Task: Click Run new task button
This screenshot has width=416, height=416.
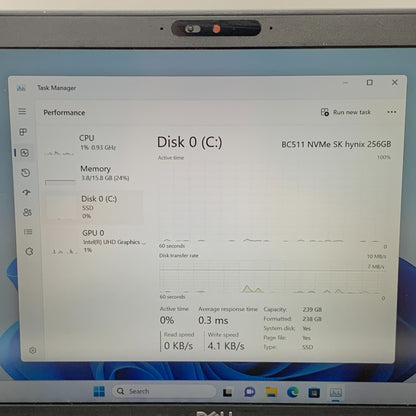Action: pyautogui.click(x=345, y=112)
